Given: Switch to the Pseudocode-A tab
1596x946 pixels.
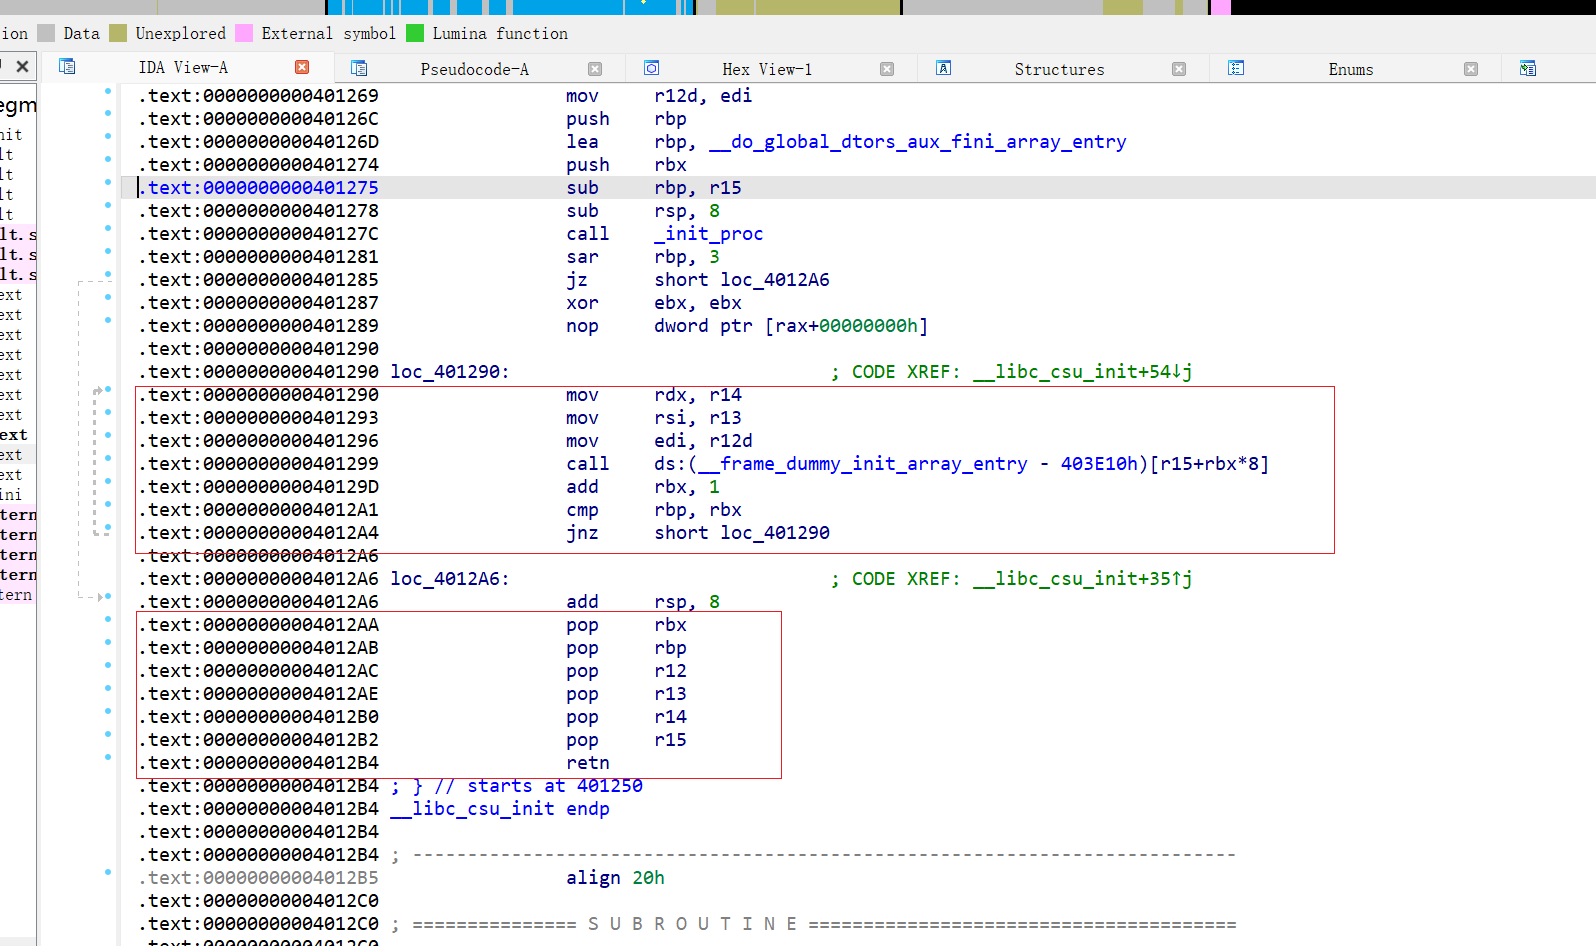Looking at the screenshot, I should (474, 69).
